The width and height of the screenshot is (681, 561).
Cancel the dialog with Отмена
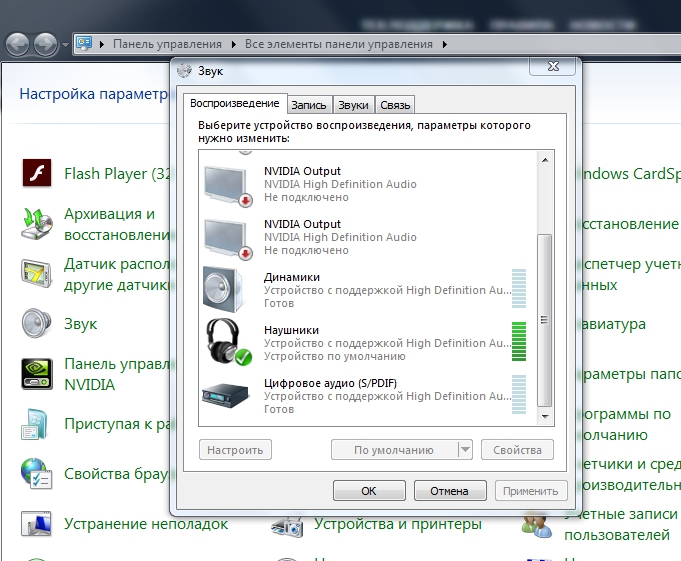[450, 491]
